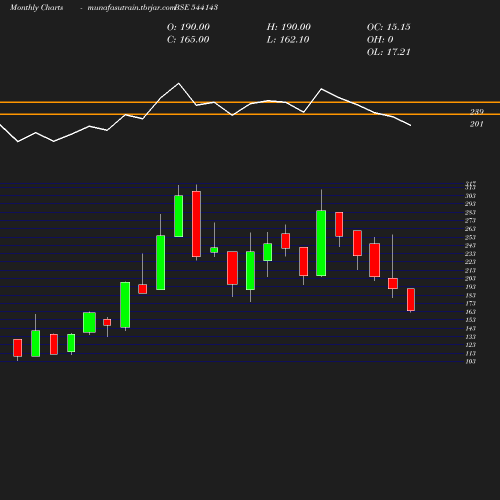Click the price axis label '103'
Image resolution: width=500 pixels, height=500 pixels.
470,361
